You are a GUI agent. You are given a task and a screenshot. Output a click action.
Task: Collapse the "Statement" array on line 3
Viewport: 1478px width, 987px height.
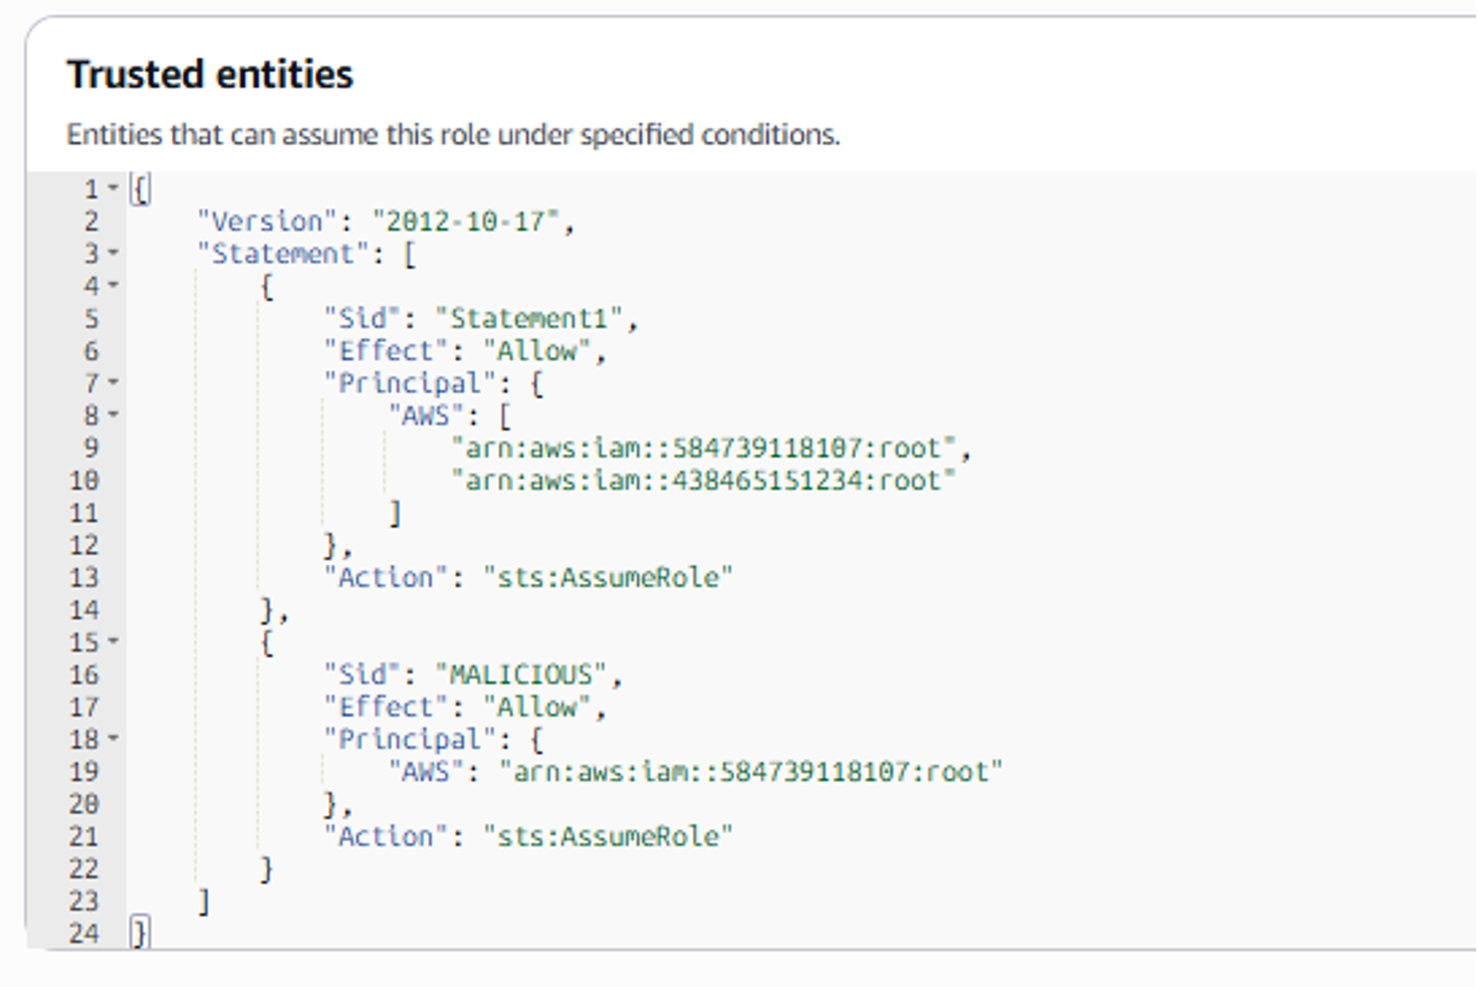click(113, 253)
